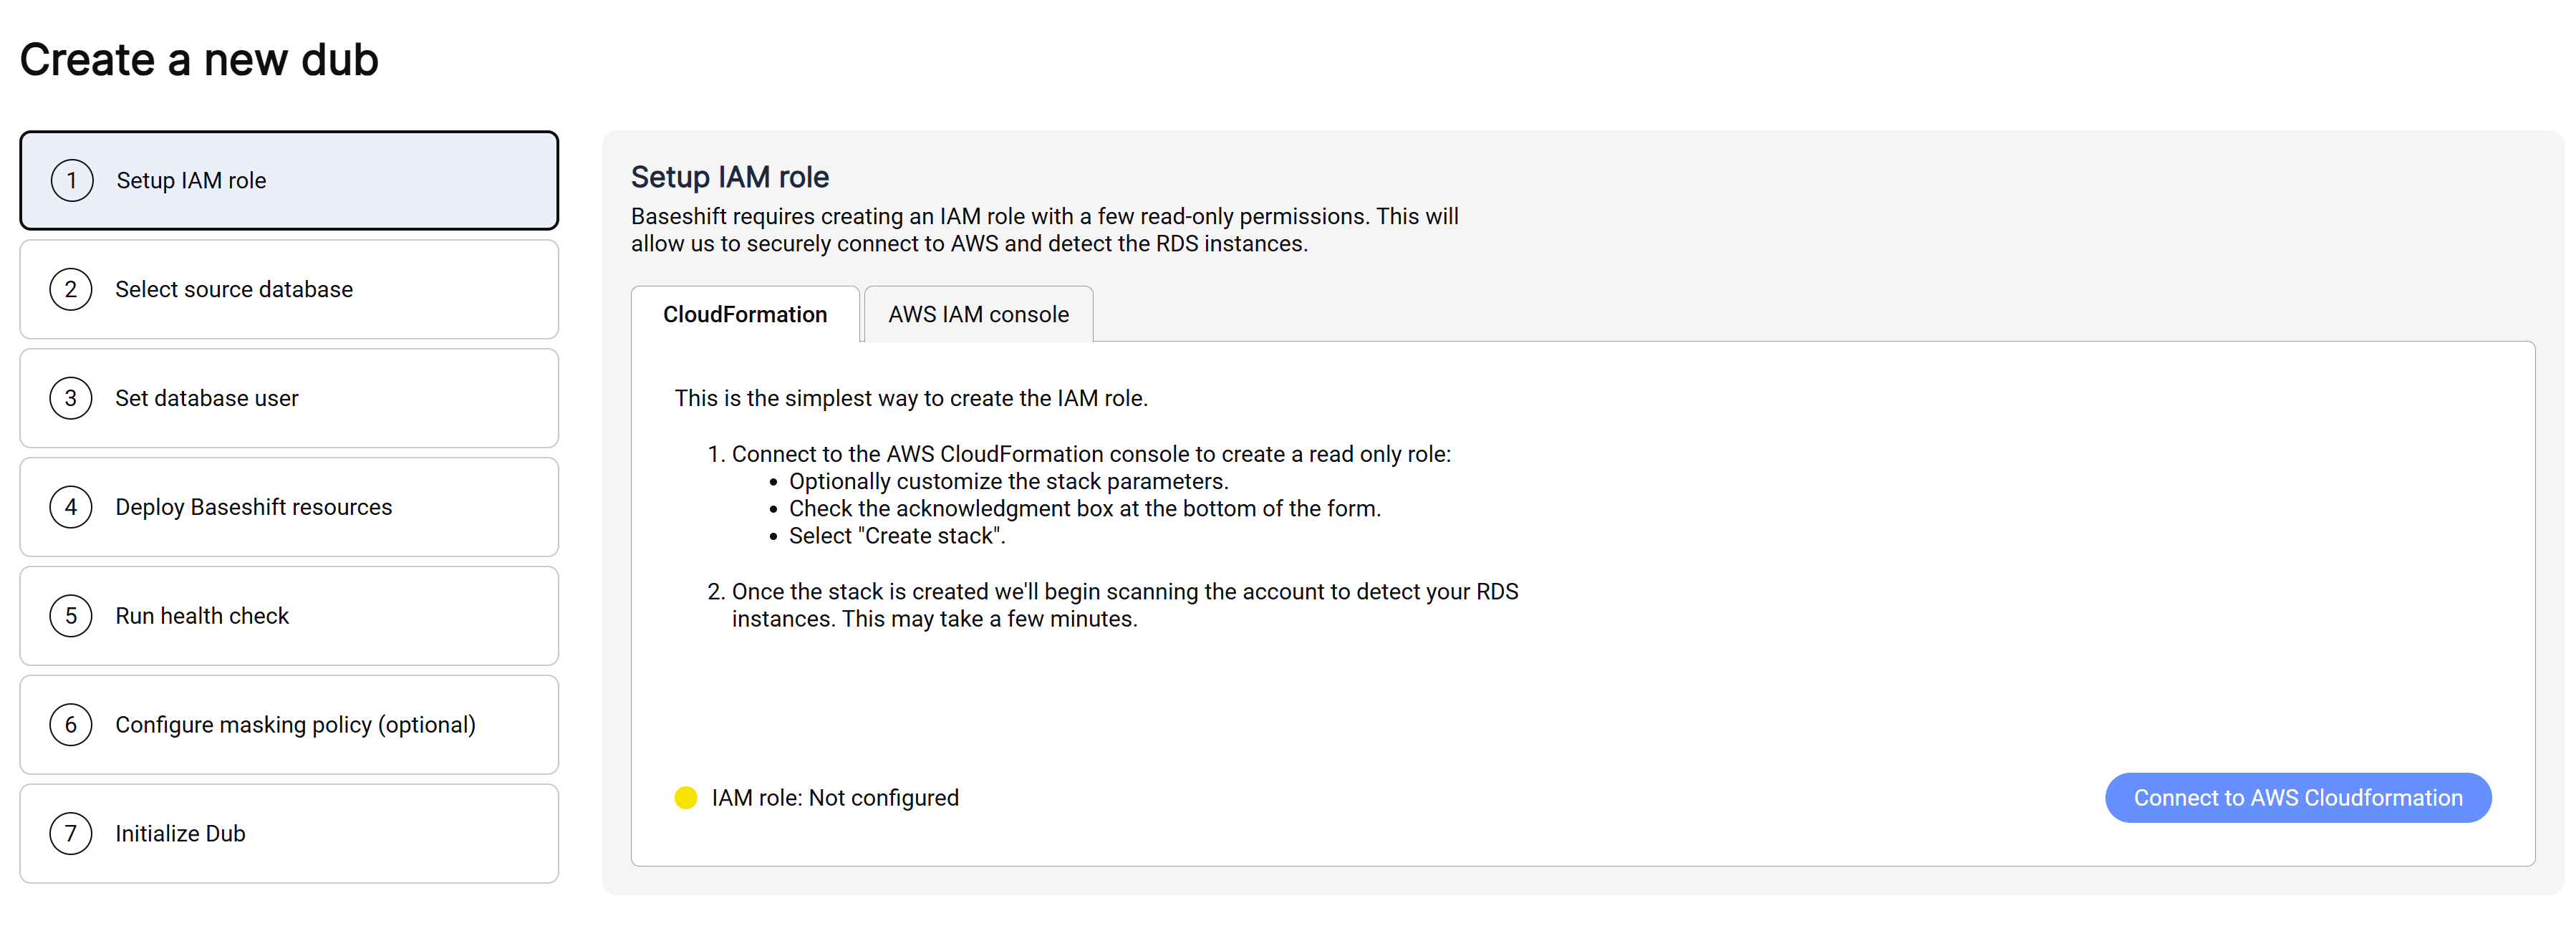Click the step 3 number circle
This screenshot has height=941, width=2576.
[x=71, y=399]
